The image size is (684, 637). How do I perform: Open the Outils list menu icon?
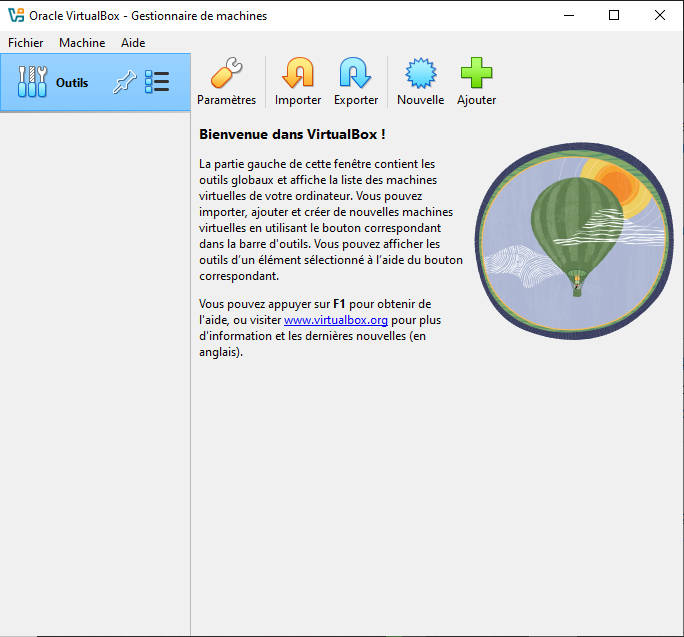click(157, 82)
